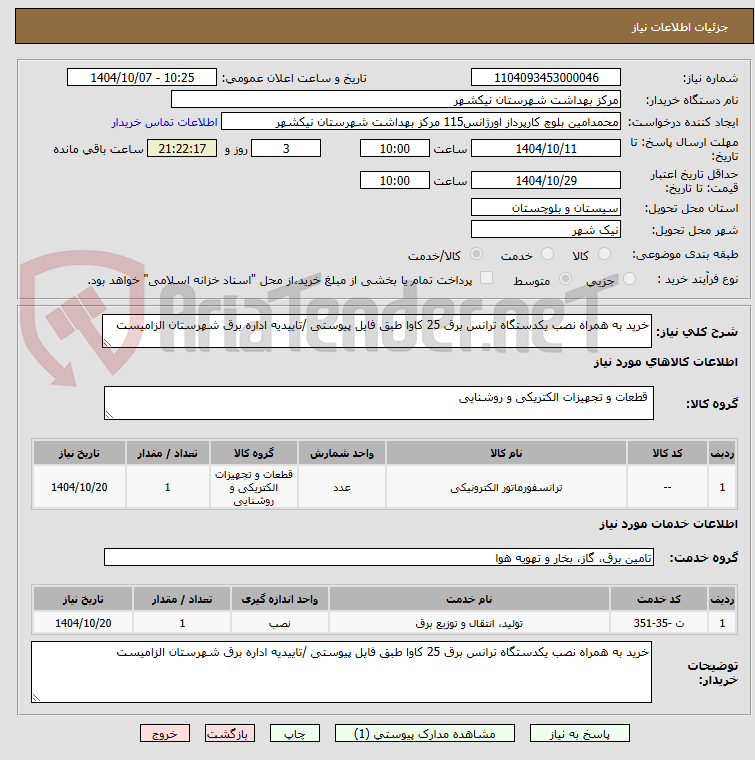The image size is (755, 760).
Task: Click 'نام خدمت' column header
Action: pos(469,600)
